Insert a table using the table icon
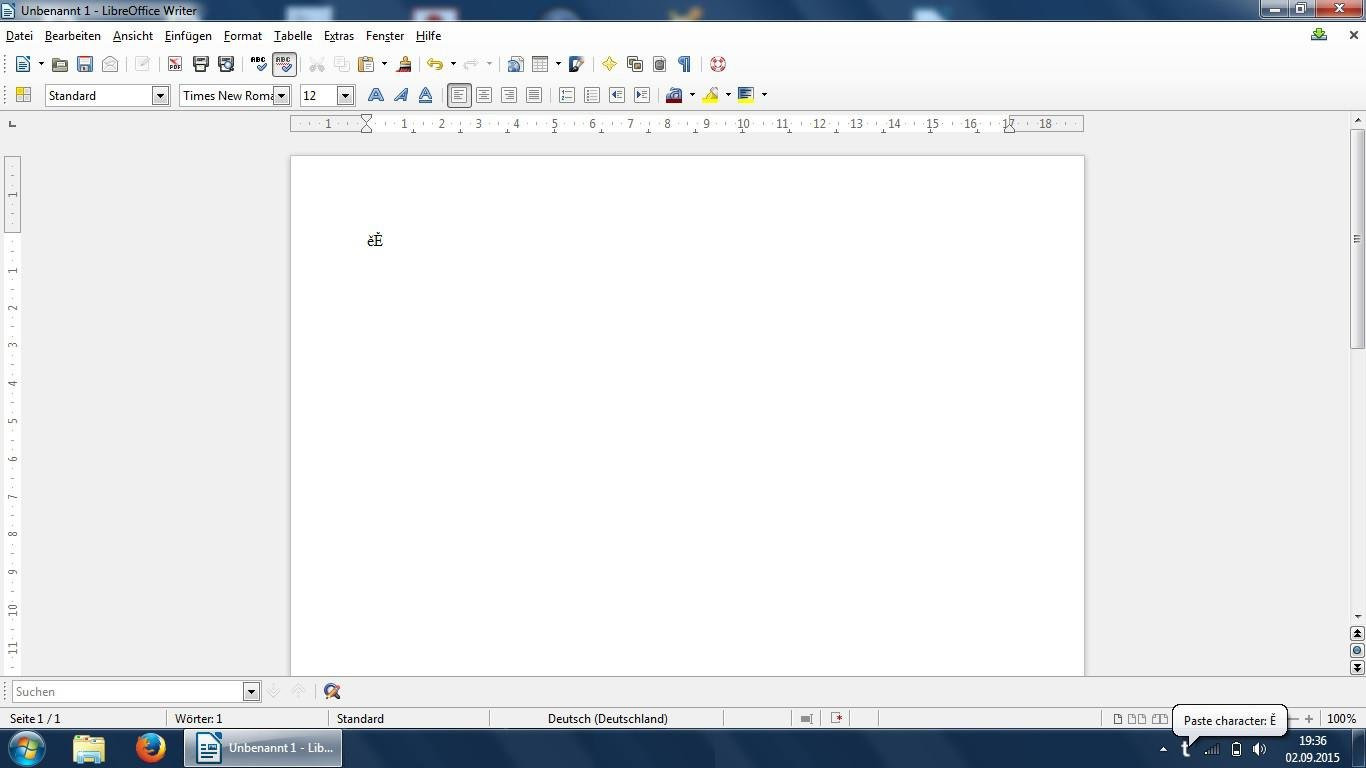 540,64
